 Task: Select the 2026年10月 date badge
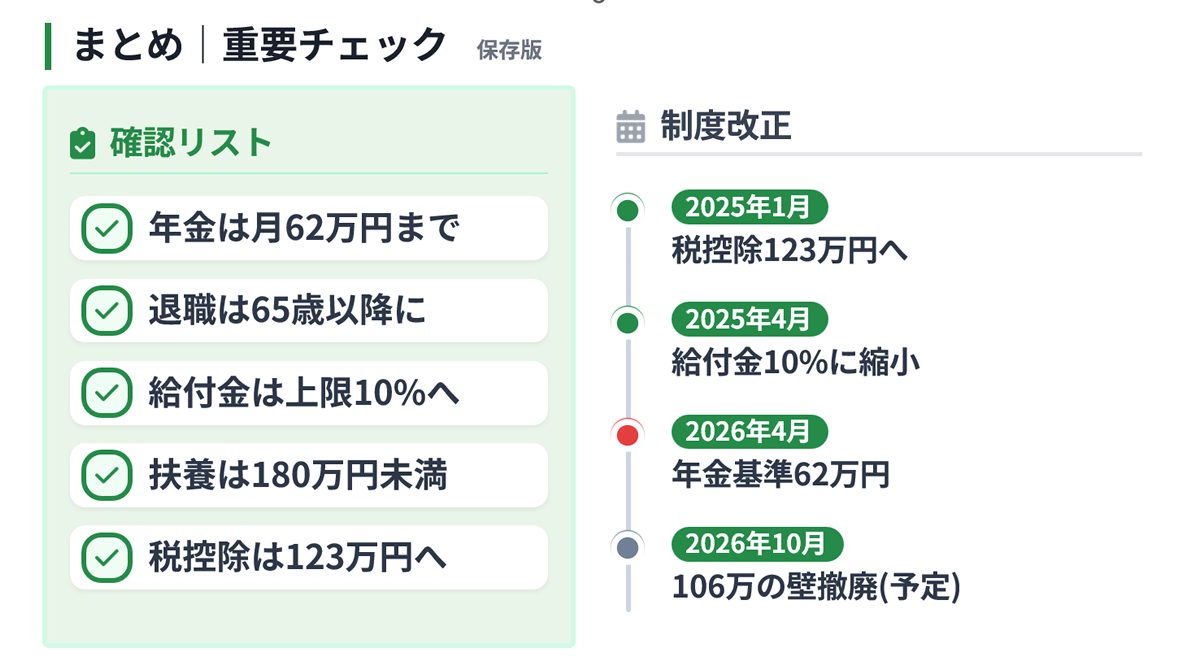tap(757, 544)
